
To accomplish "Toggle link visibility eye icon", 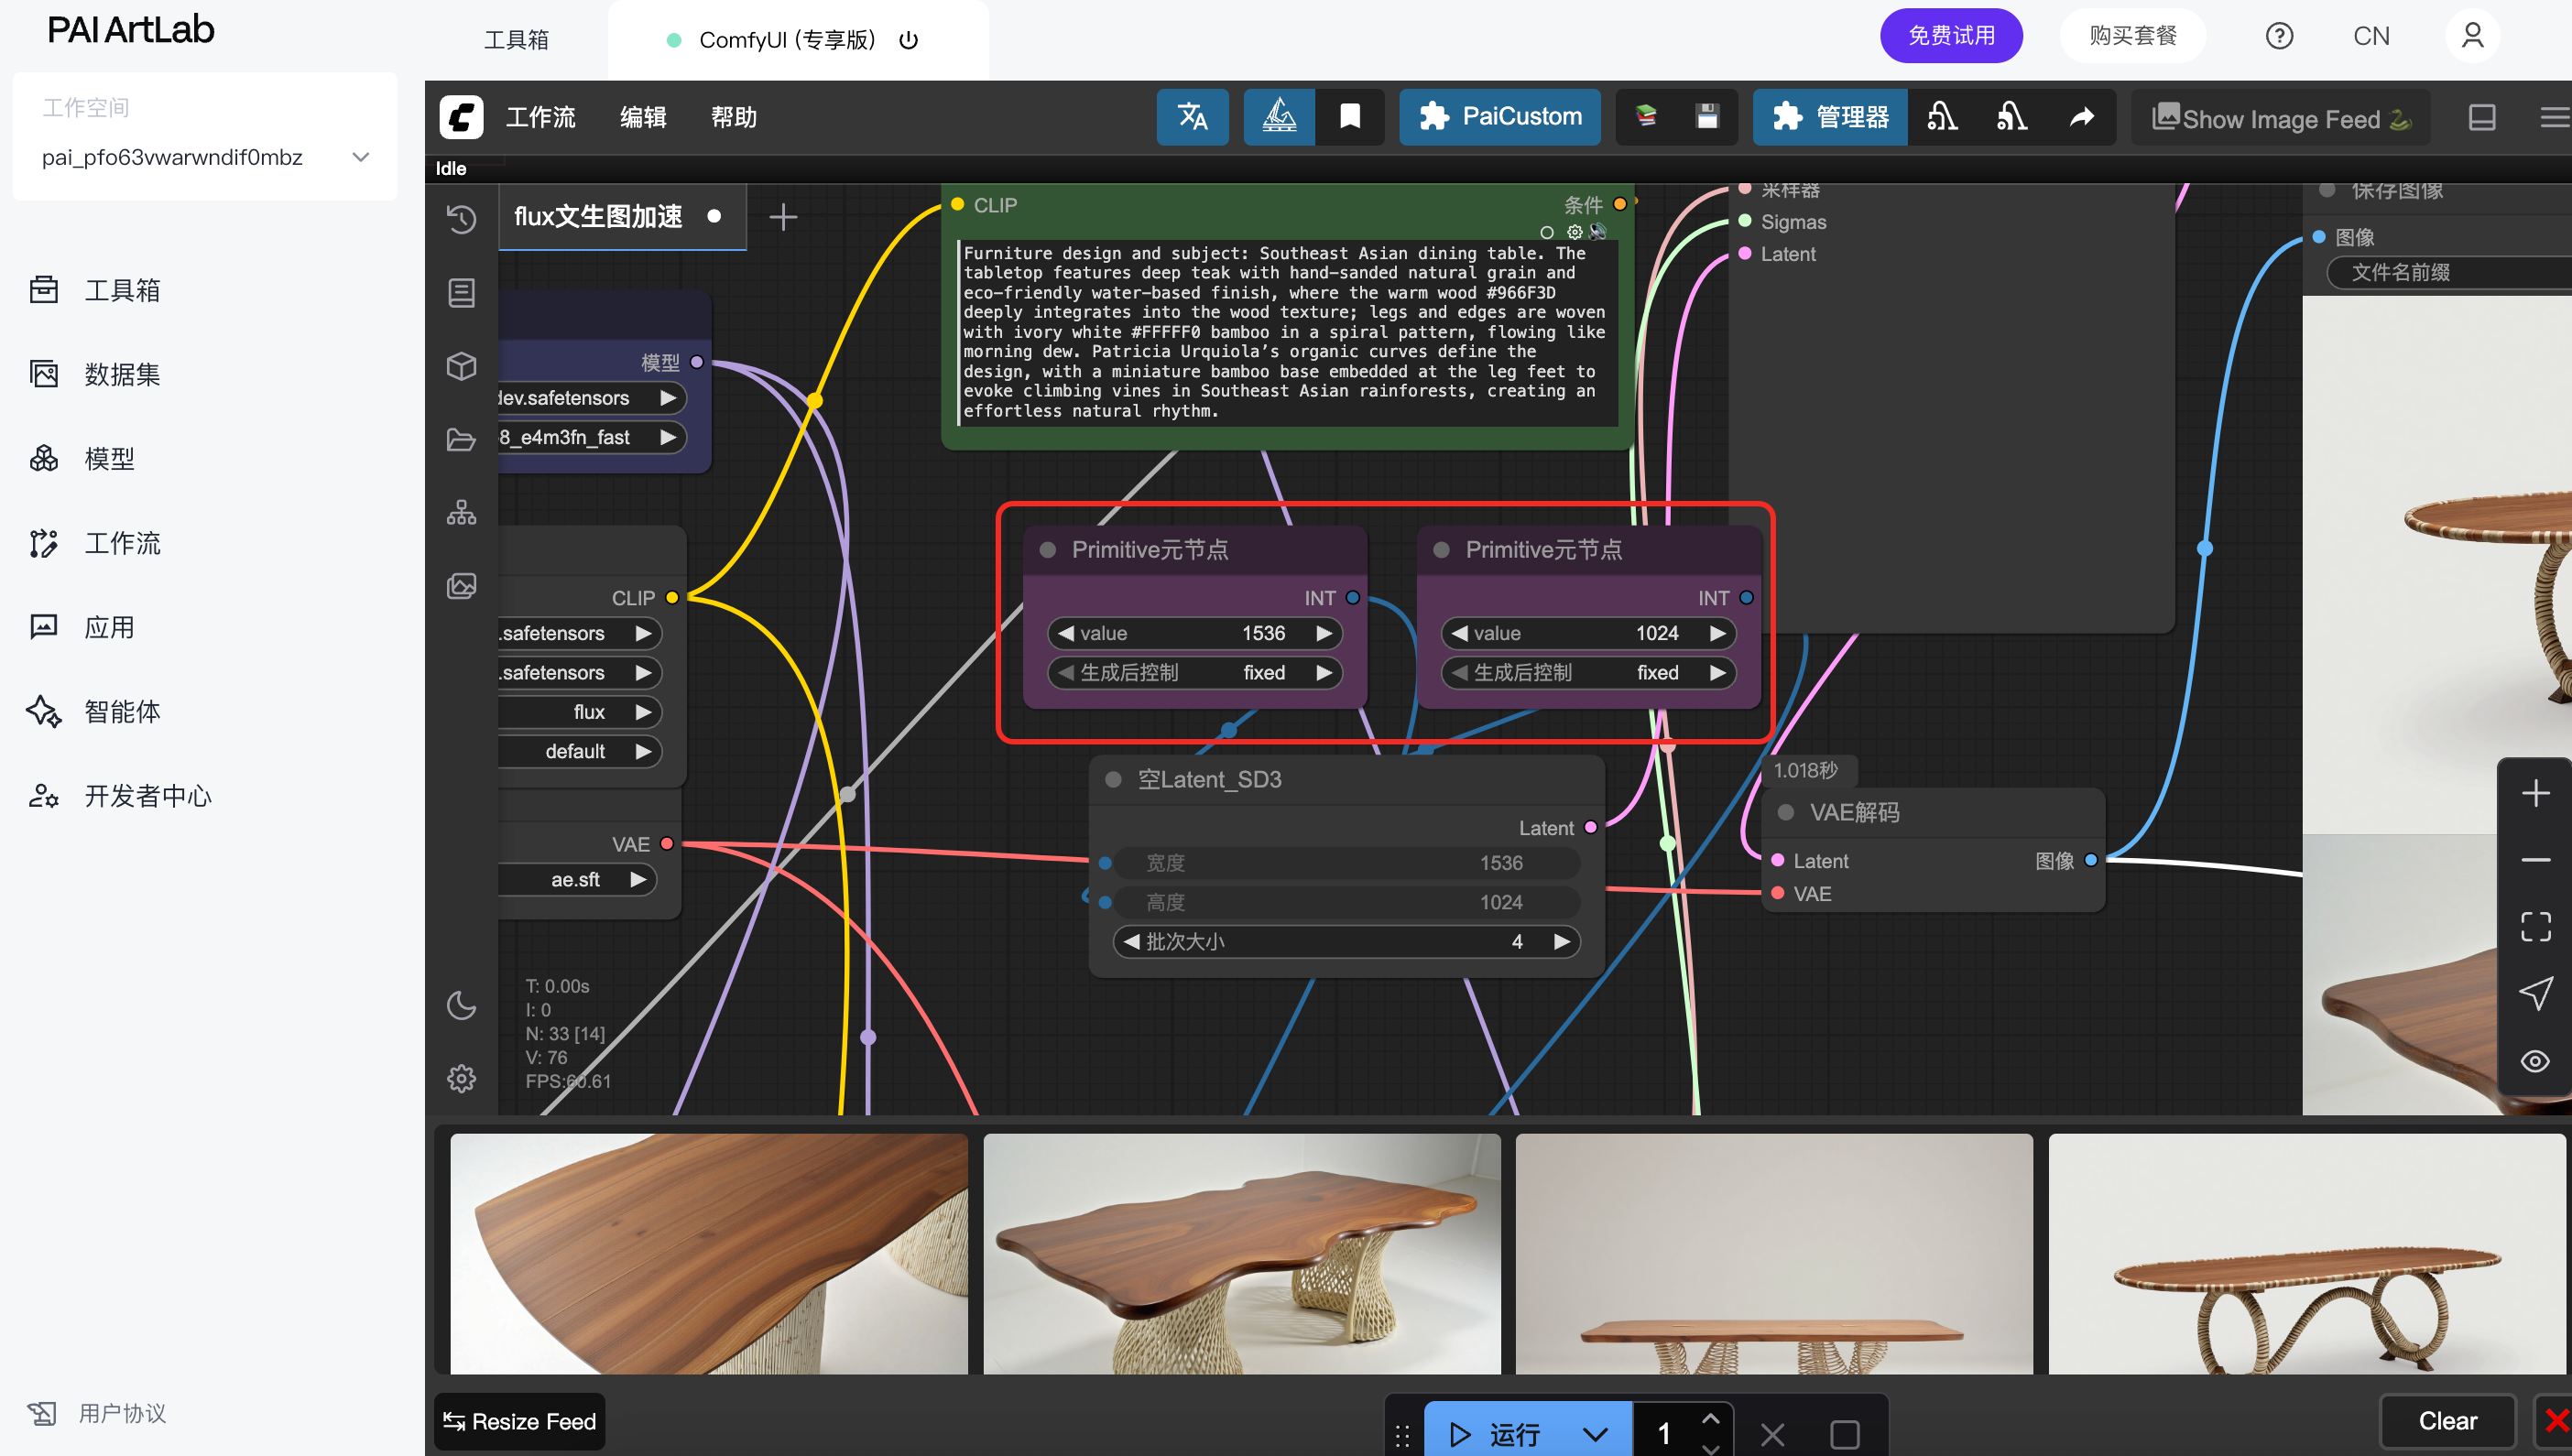I will [x=2534, y=1061].
